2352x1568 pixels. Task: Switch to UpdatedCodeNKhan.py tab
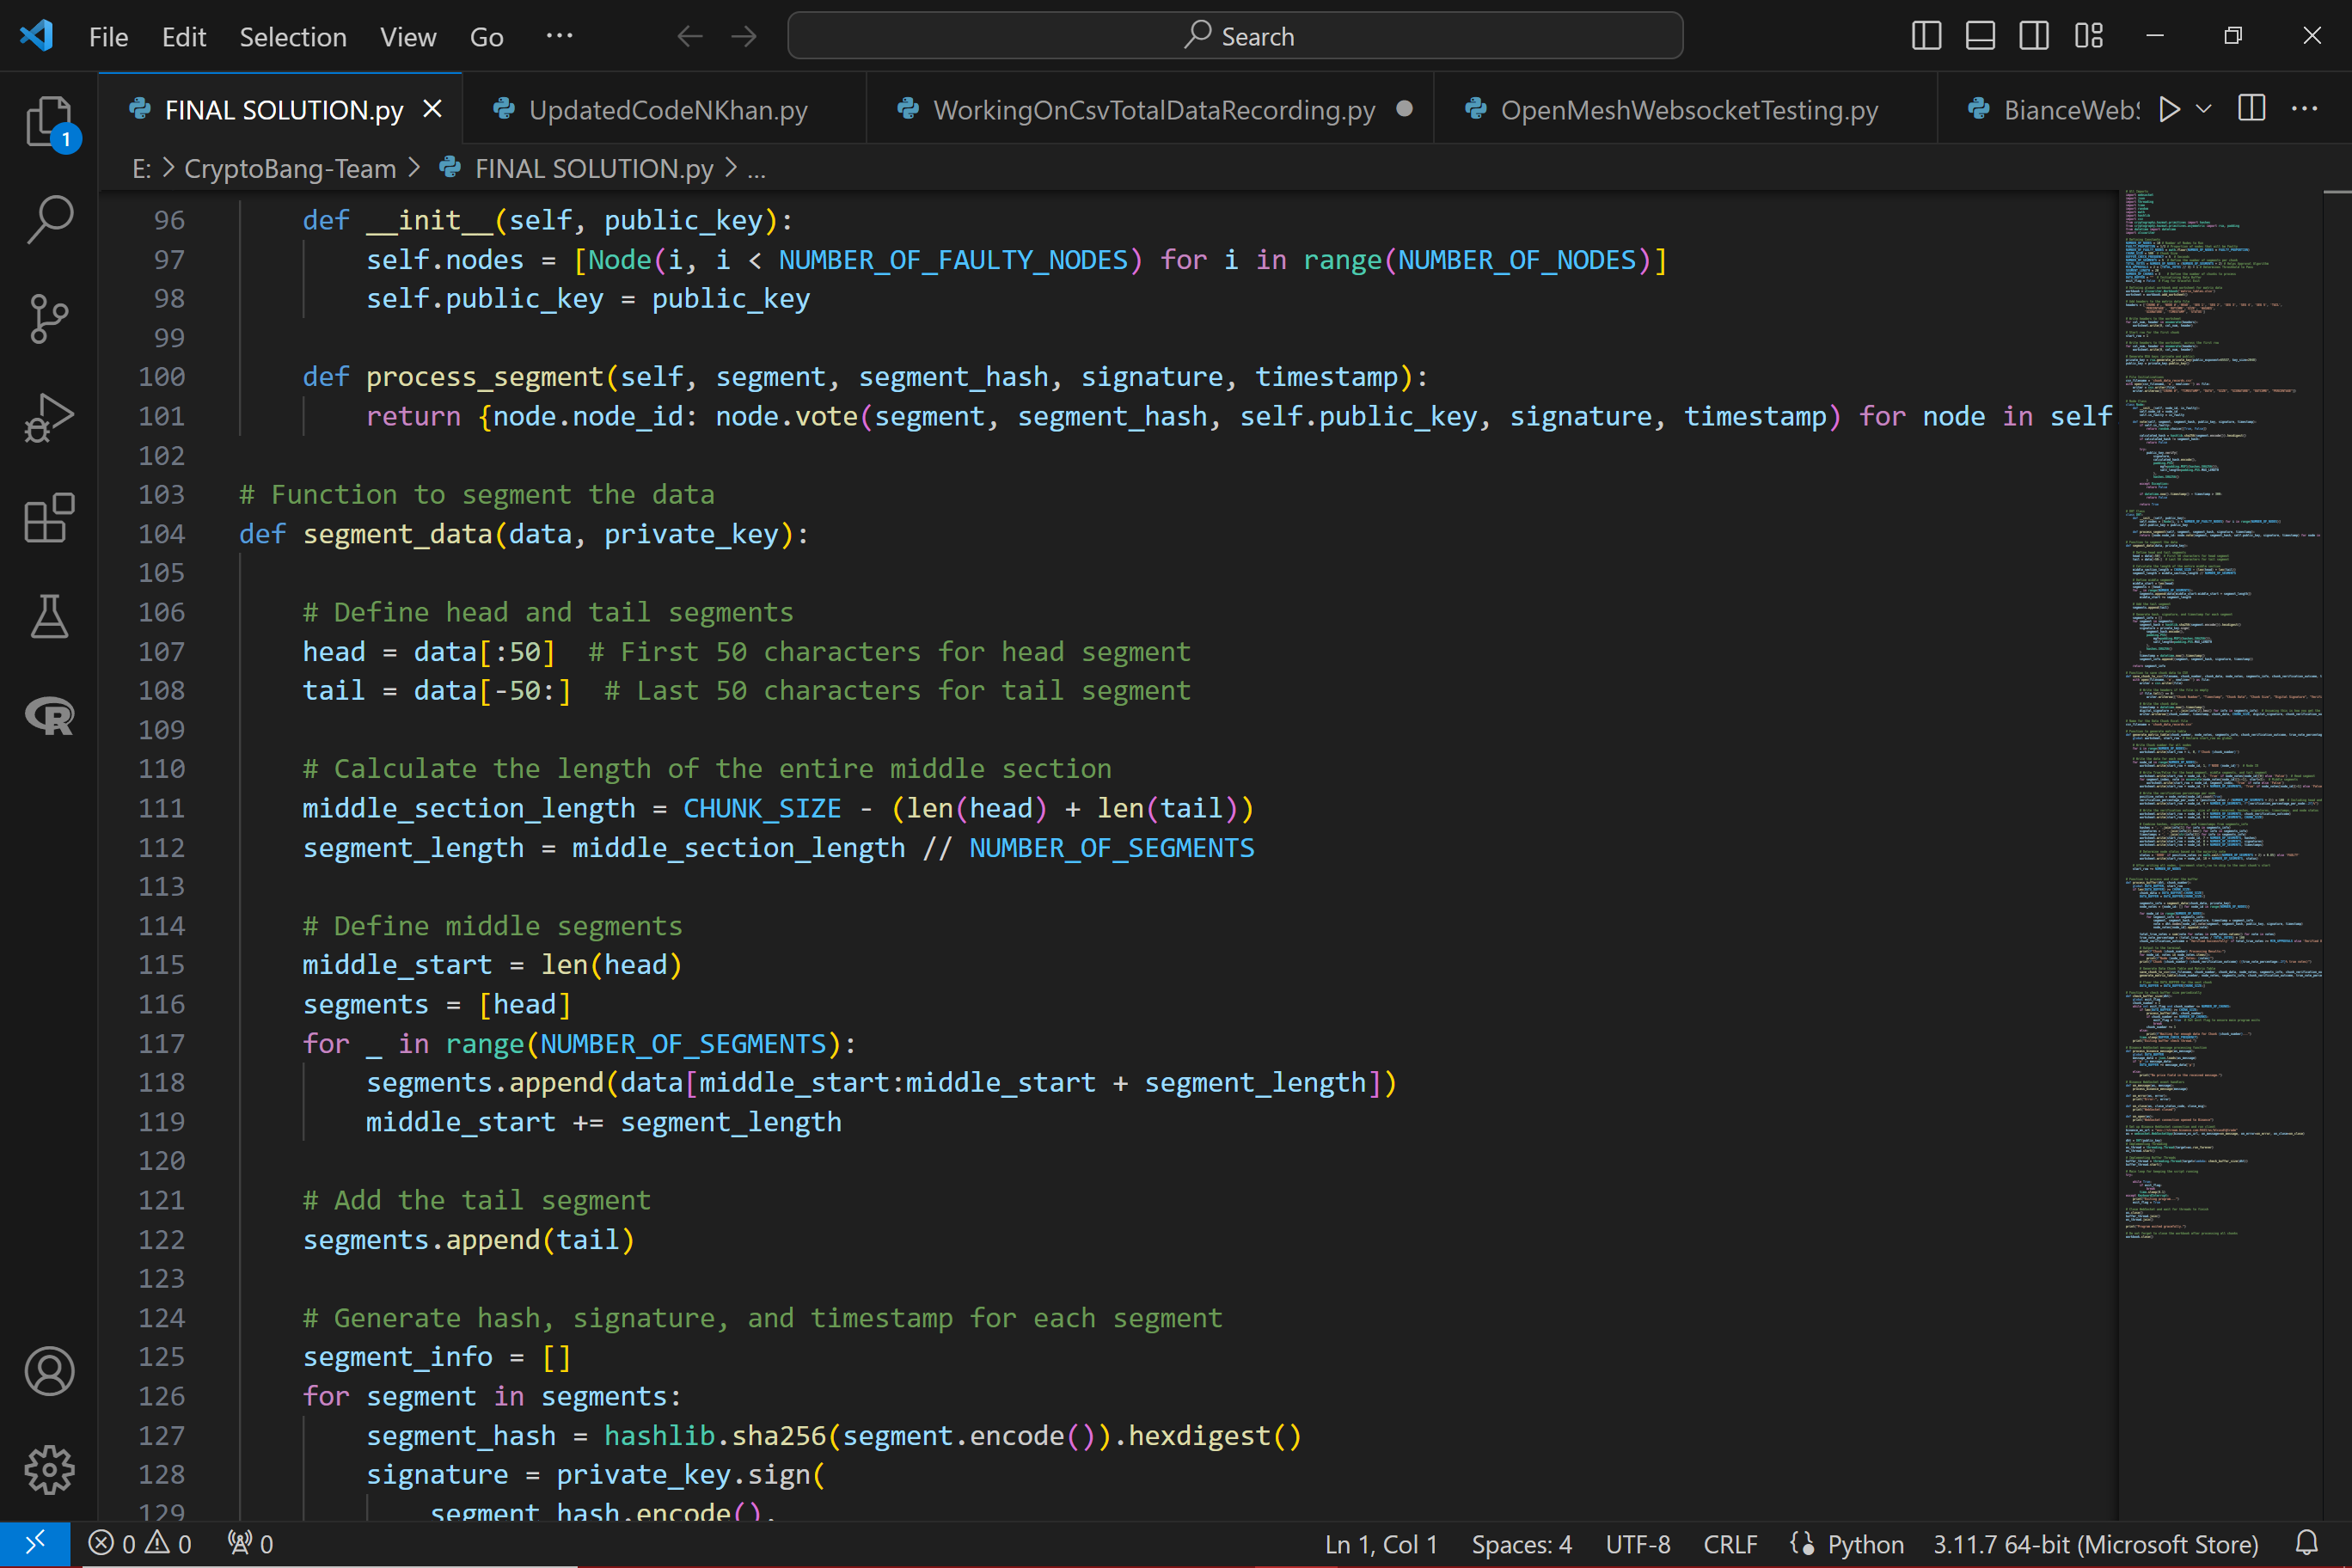point(667,110)
